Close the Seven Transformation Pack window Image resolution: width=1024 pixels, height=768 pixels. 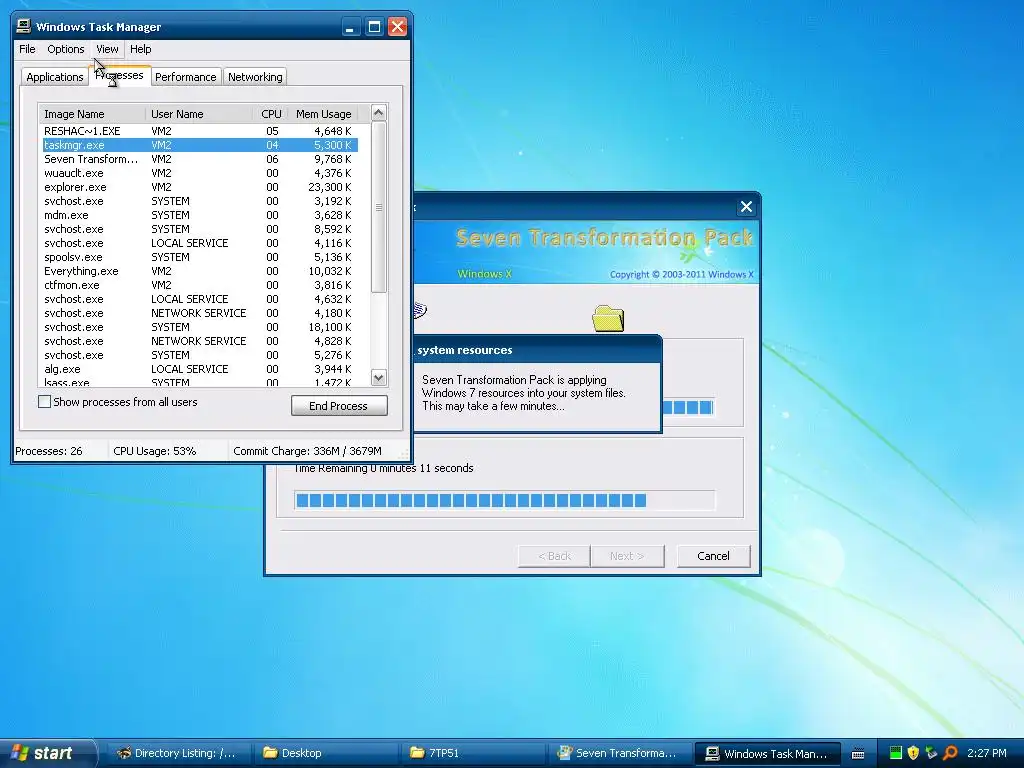[x=746, y=207]
